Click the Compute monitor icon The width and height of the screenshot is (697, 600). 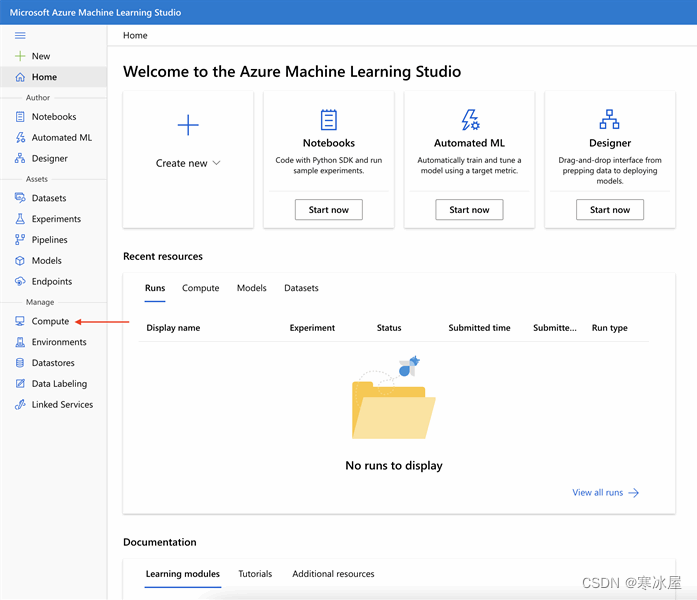[20, 321]
